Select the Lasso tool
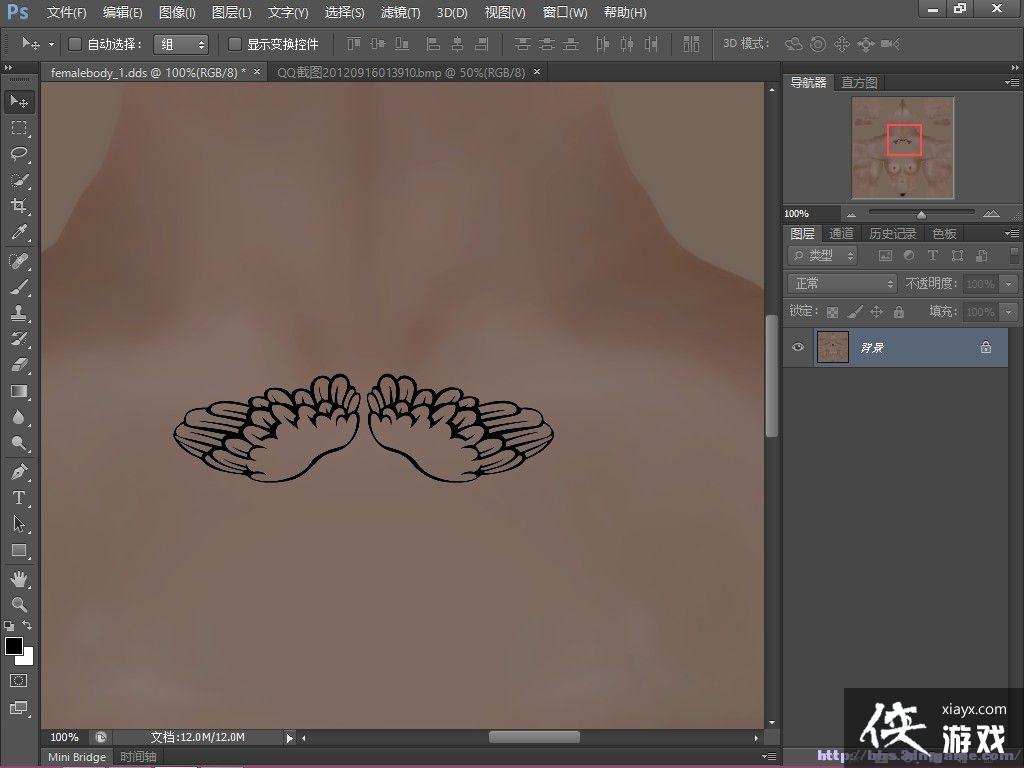Image resolution: width=1024 pixels, height=768 pixels. 19,154
